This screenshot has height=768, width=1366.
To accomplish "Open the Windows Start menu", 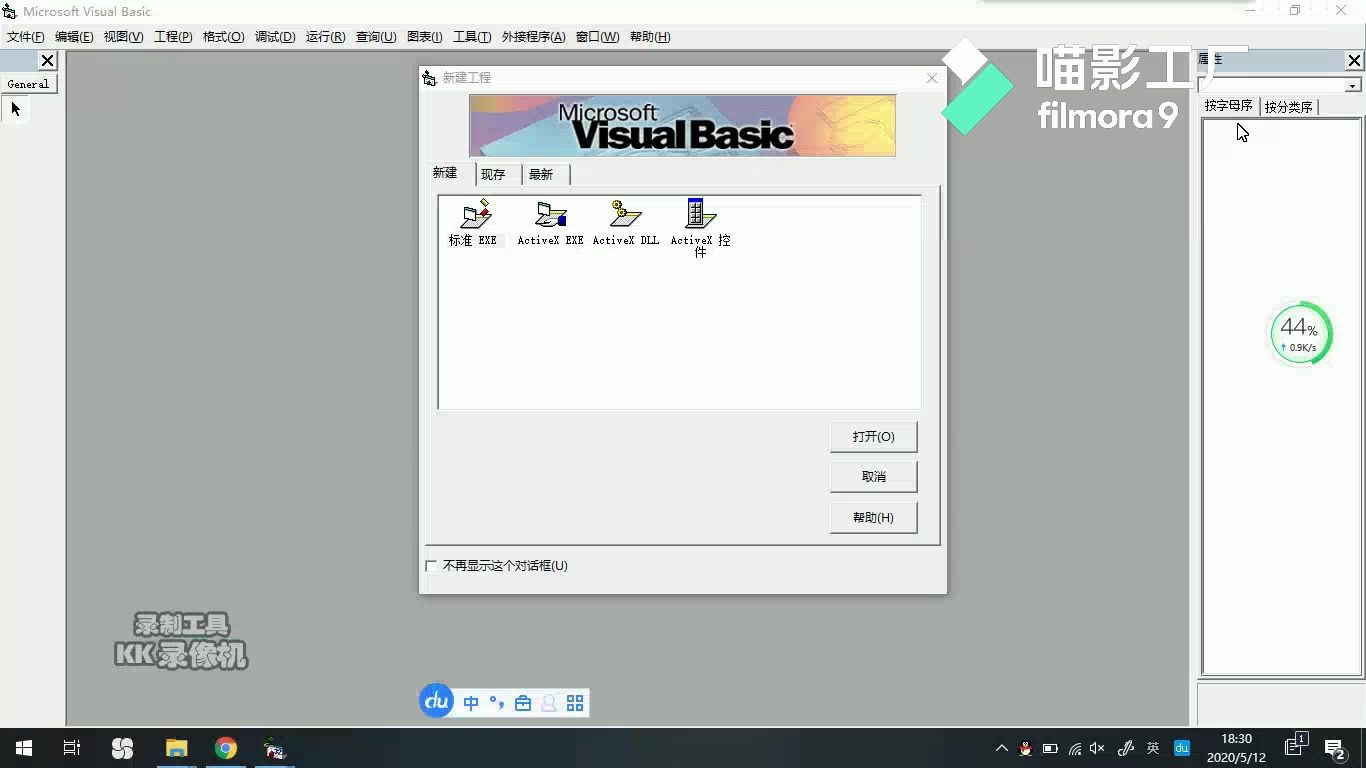I will tap(24, 748).
